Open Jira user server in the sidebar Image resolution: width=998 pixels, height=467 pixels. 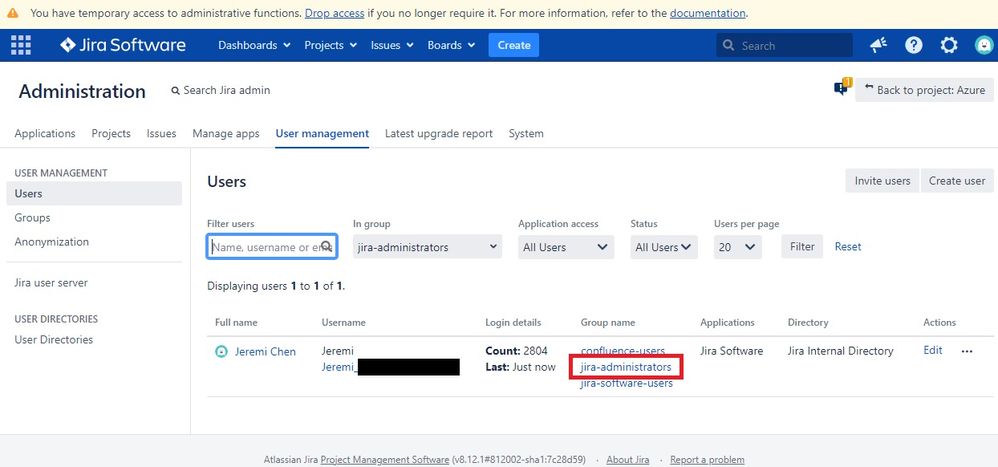(51, 282)
